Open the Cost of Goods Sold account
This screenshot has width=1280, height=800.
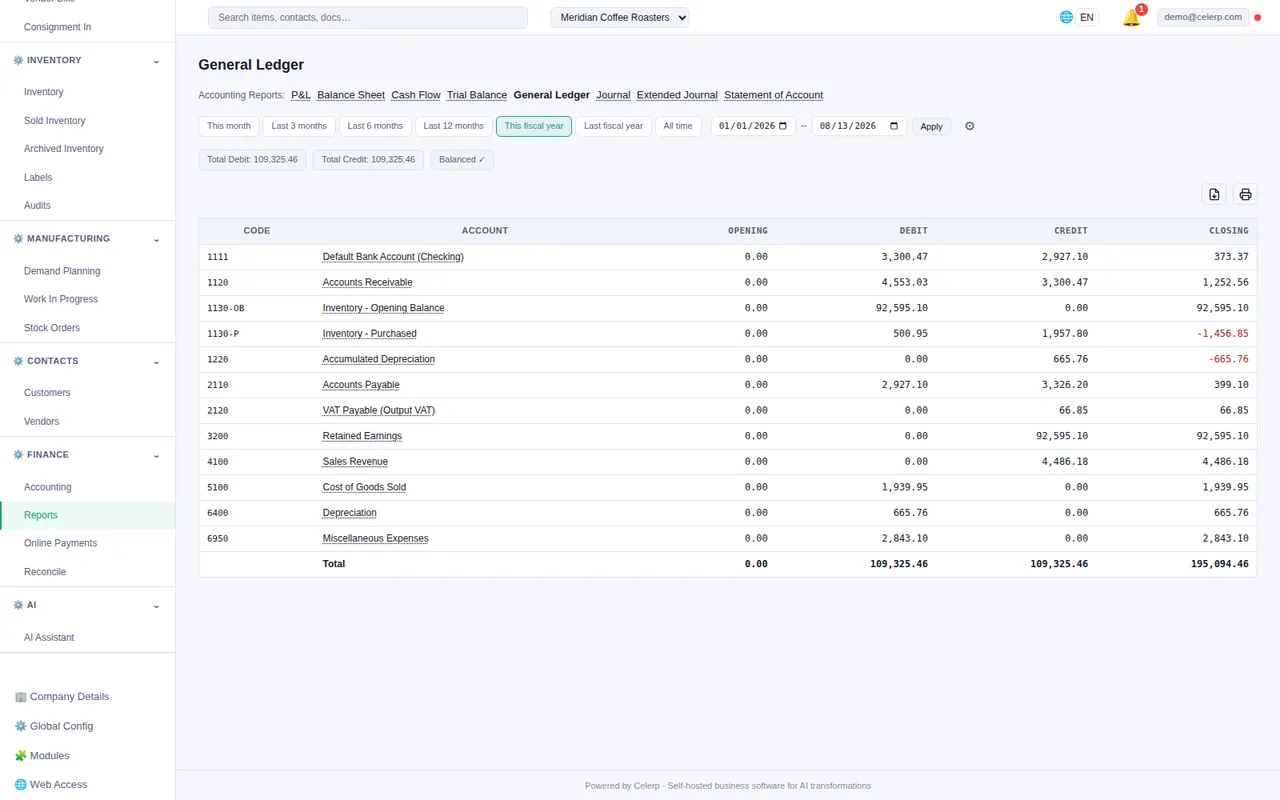(x=364, y=487)
